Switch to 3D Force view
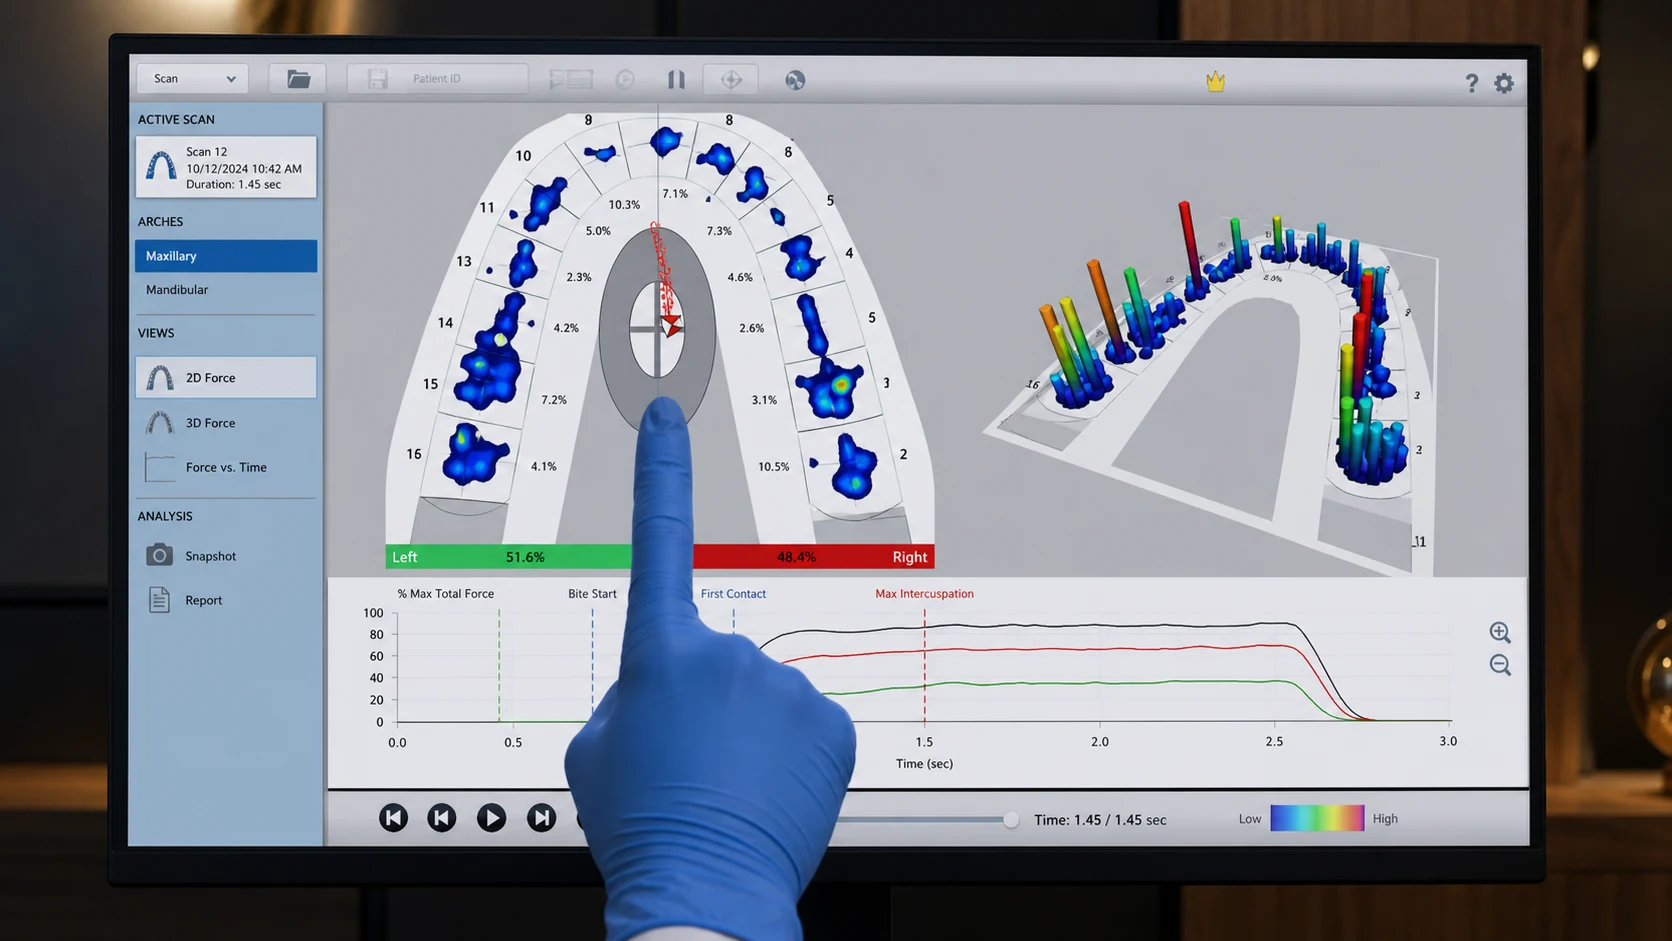 [x=226, y=423]
